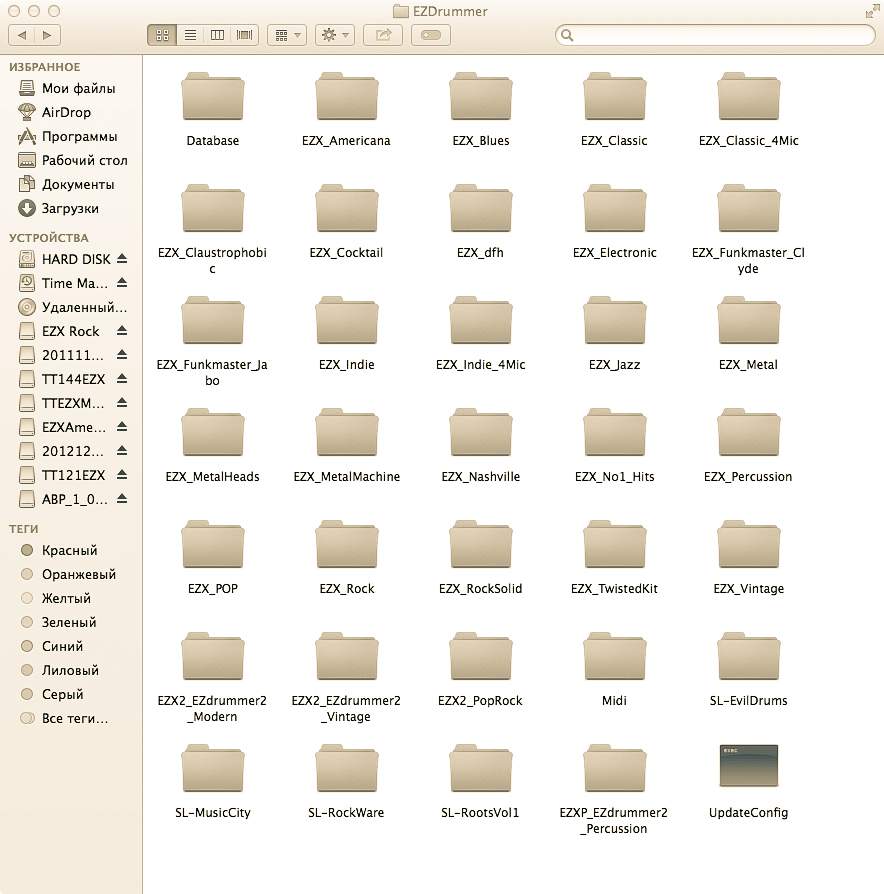
Task: Go back using the back arrow
Action: [23, 35]
